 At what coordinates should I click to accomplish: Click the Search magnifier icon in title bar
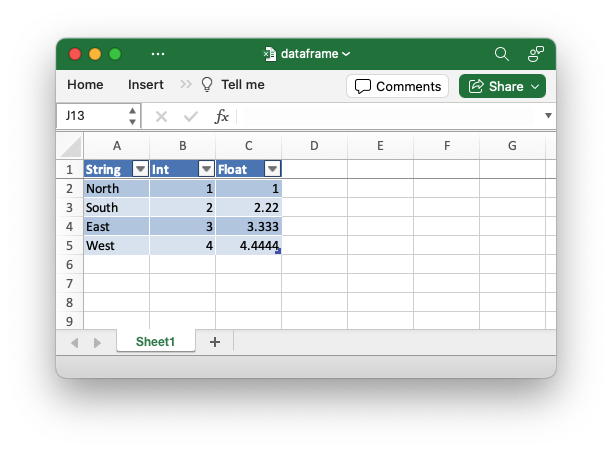tap(502, 54)
